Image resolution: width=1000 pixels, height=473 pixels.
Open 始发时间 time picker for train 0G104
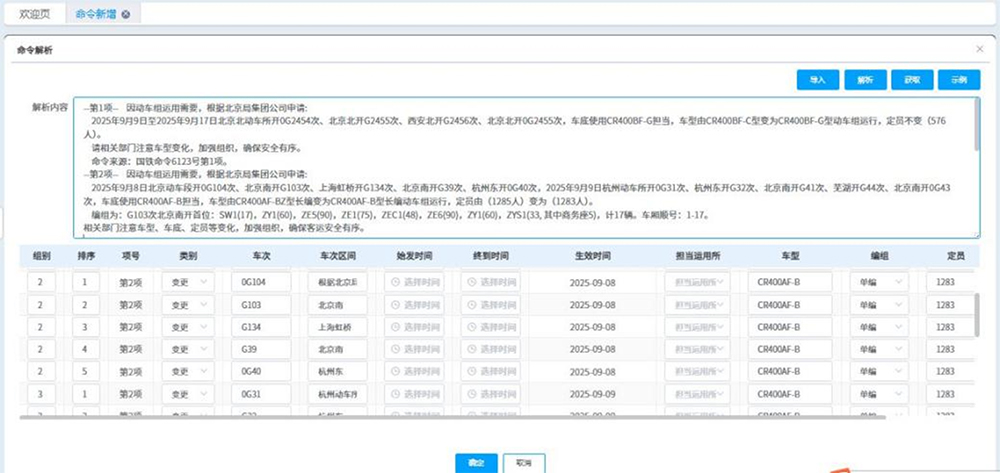(420, 282)
